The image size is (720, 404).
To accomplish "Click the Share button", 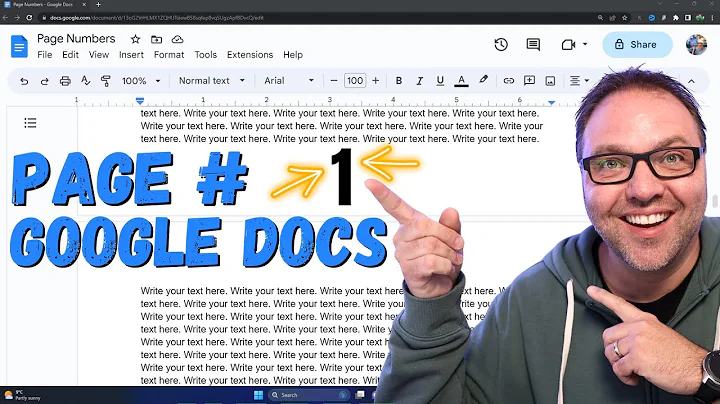I will point(637,45).
